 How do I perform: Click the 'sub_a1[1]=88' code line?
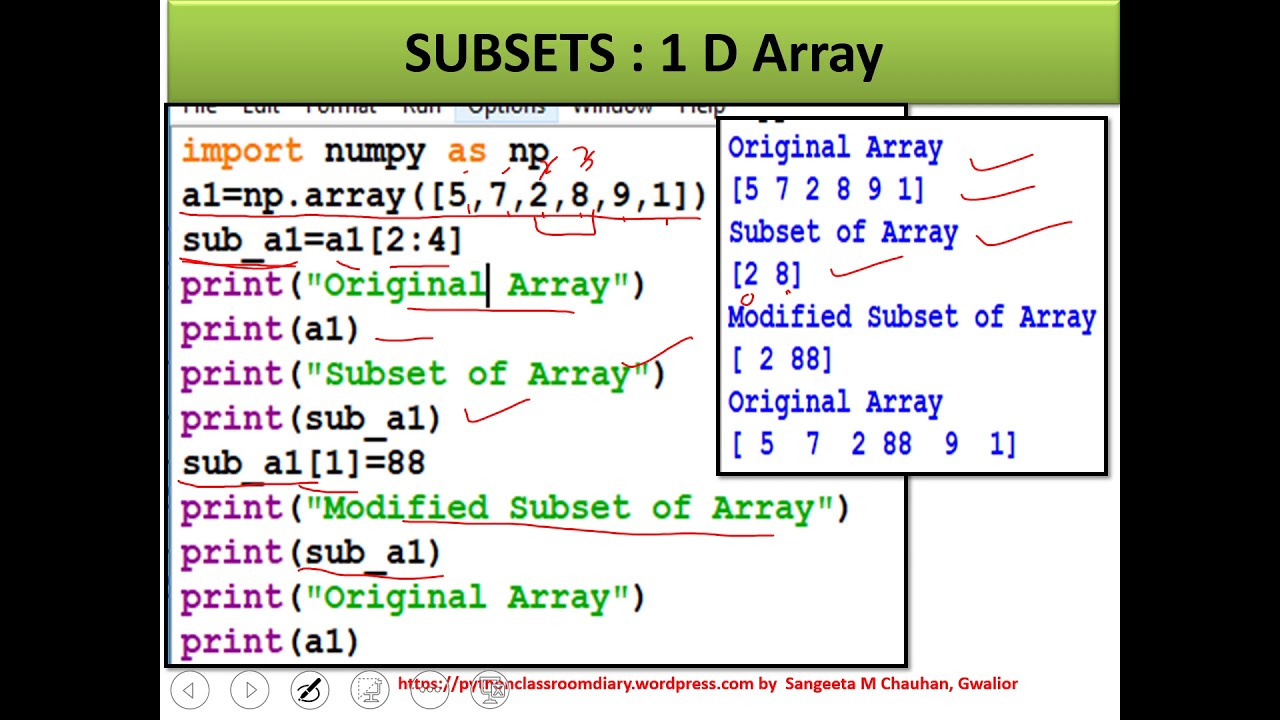click(303, 463)
